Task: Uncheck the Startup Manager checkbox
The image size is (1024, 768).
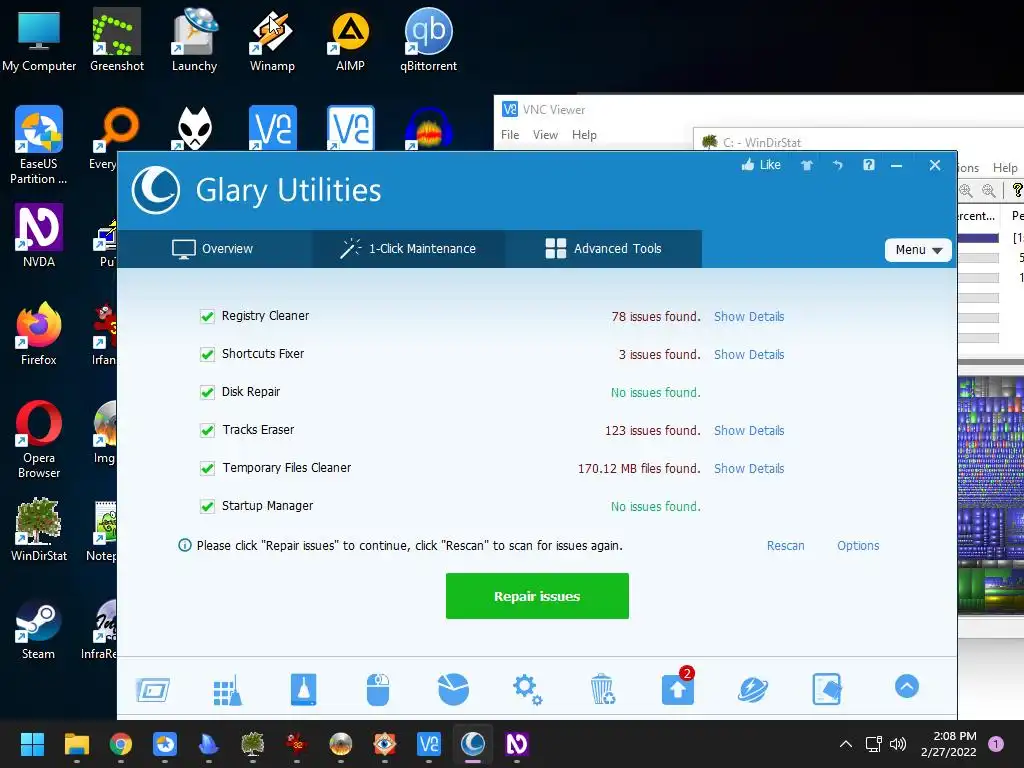Action: coord(207,506)
